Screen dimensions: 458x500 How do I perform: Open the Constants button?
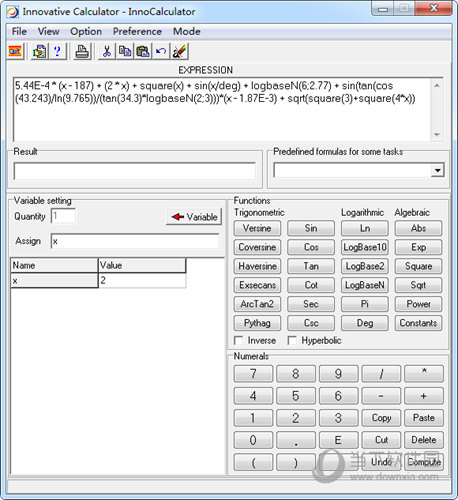pyautogui.click(x=419, y=323)
